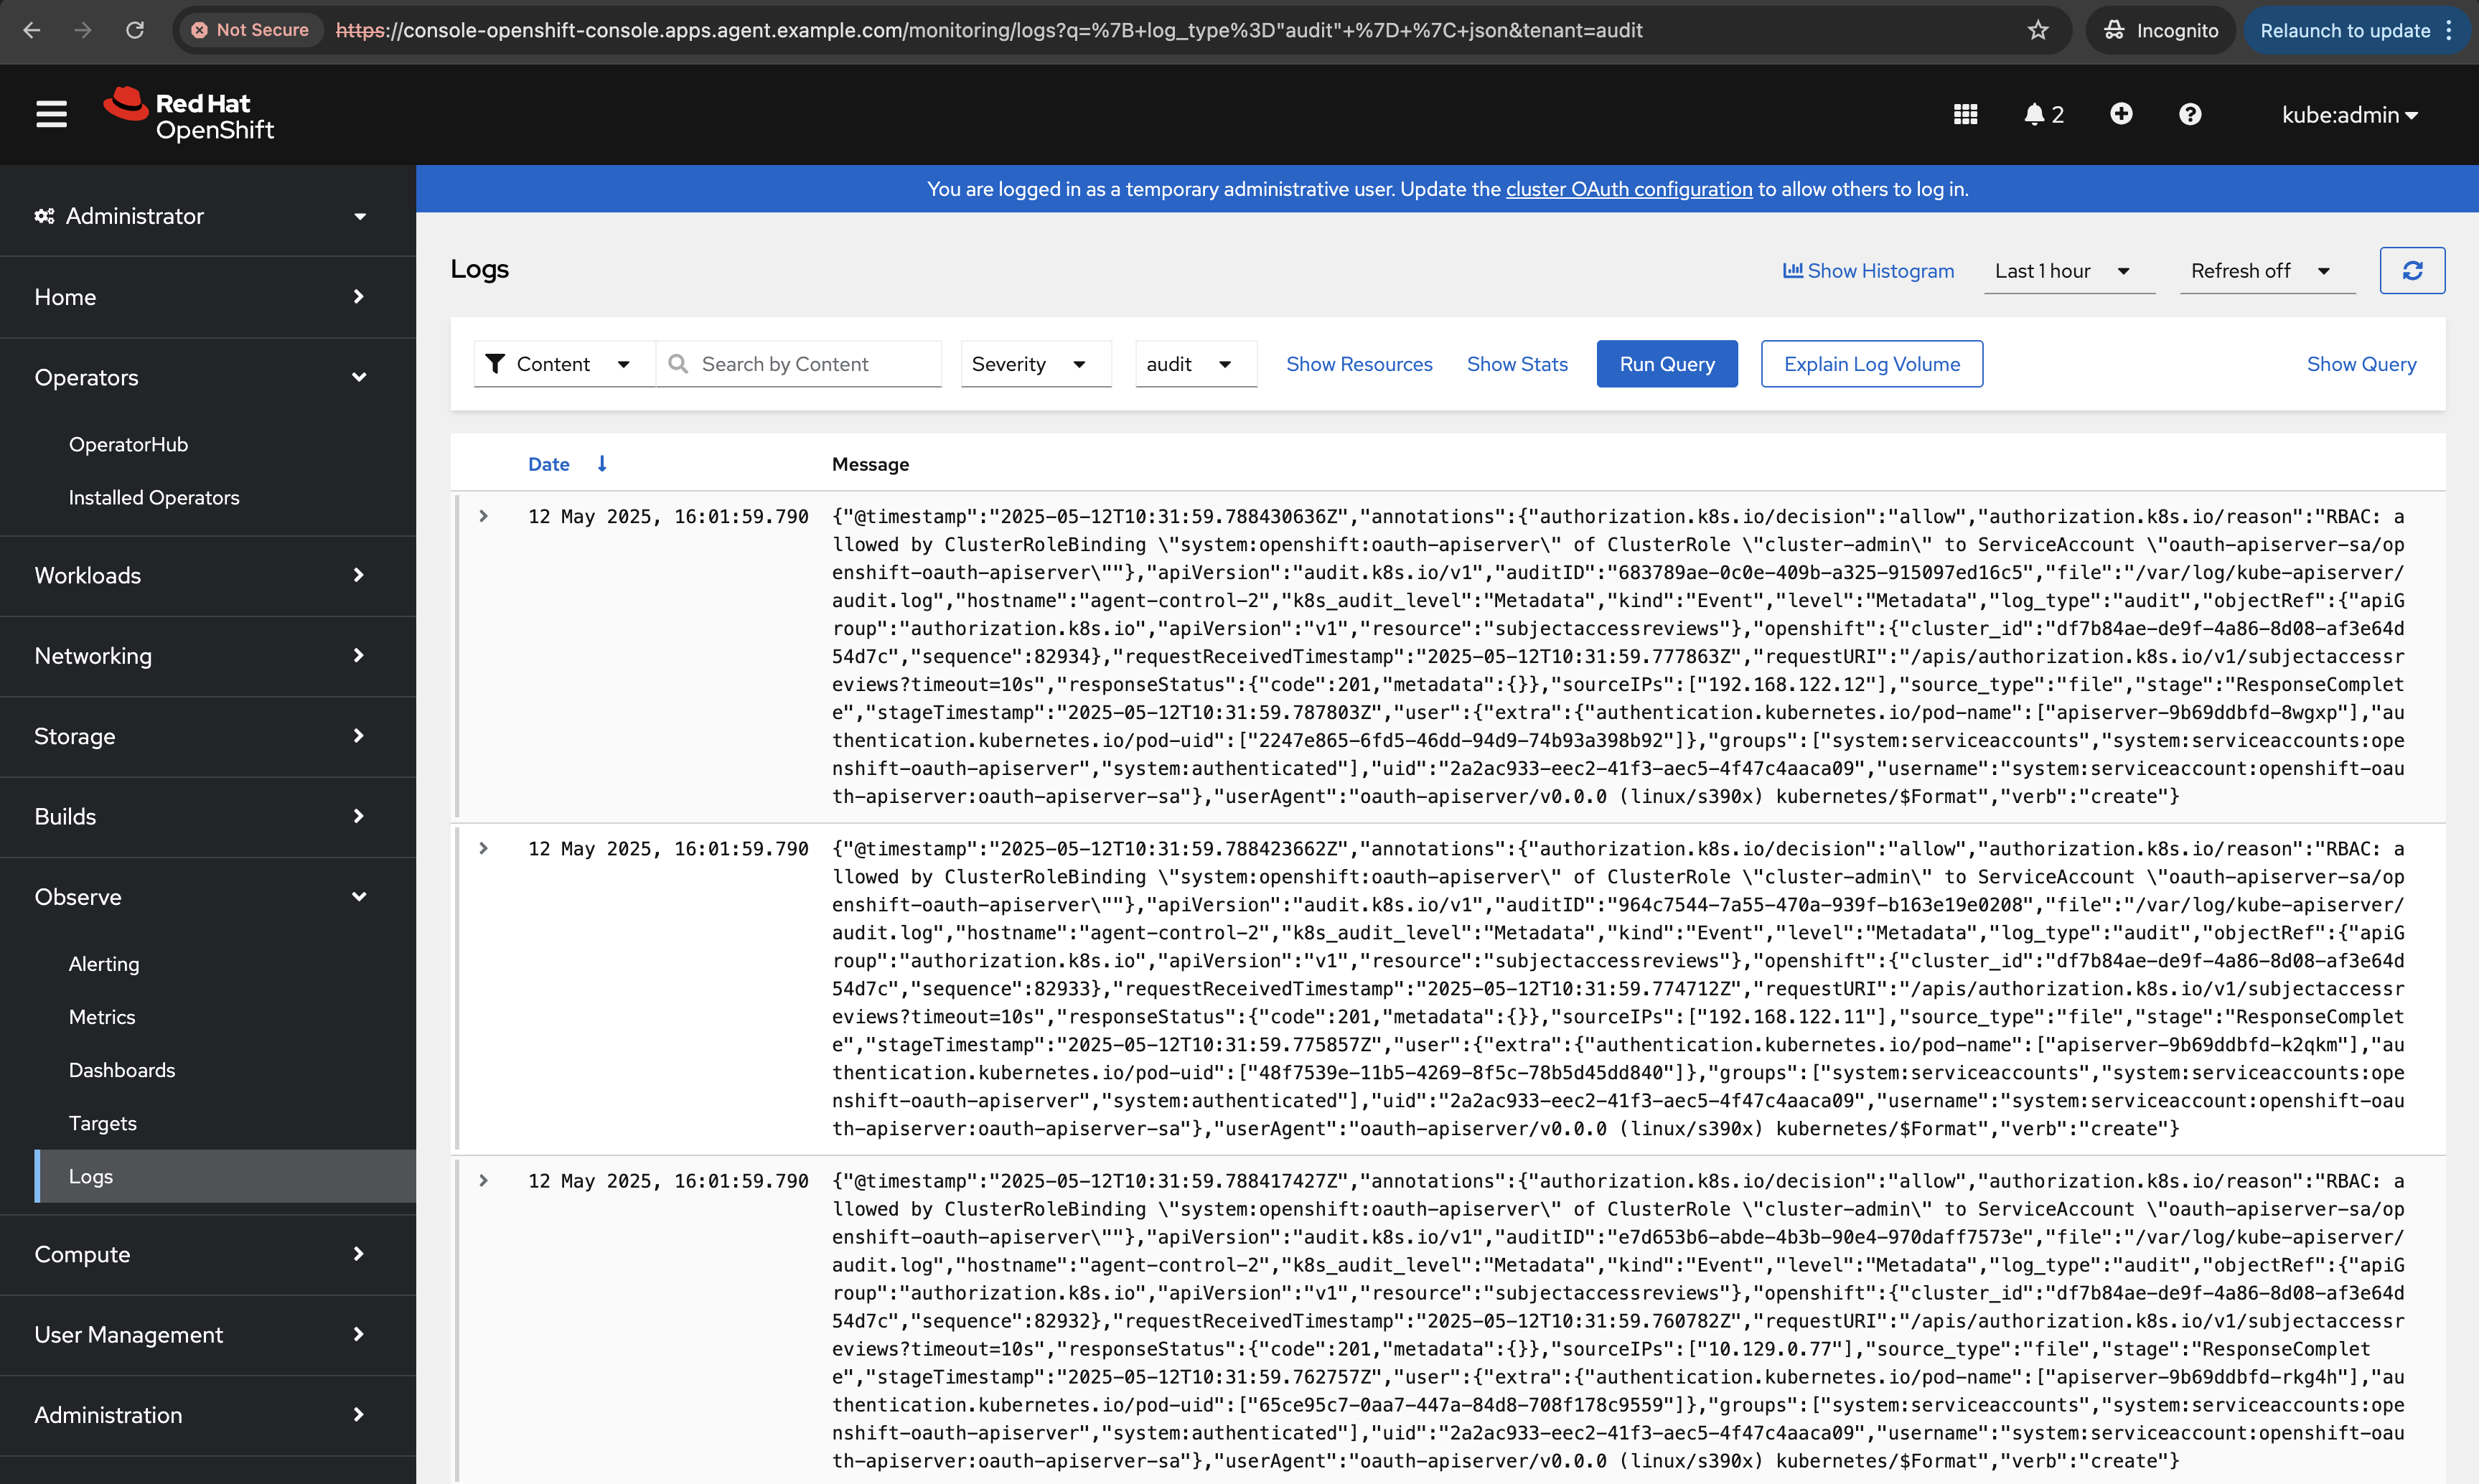Click the refresh logs sync icon button

pos(2412,271)
